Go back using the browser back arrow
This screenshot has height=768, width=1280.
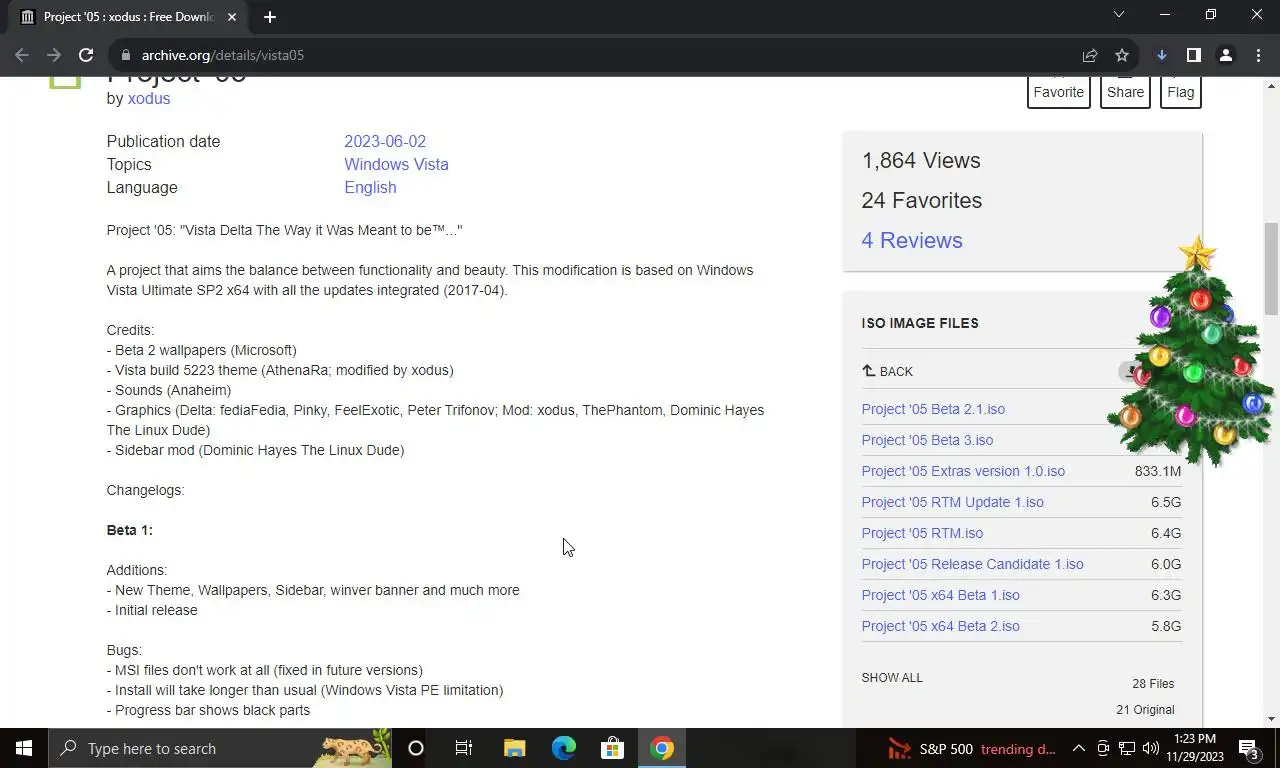coord(22,55)
